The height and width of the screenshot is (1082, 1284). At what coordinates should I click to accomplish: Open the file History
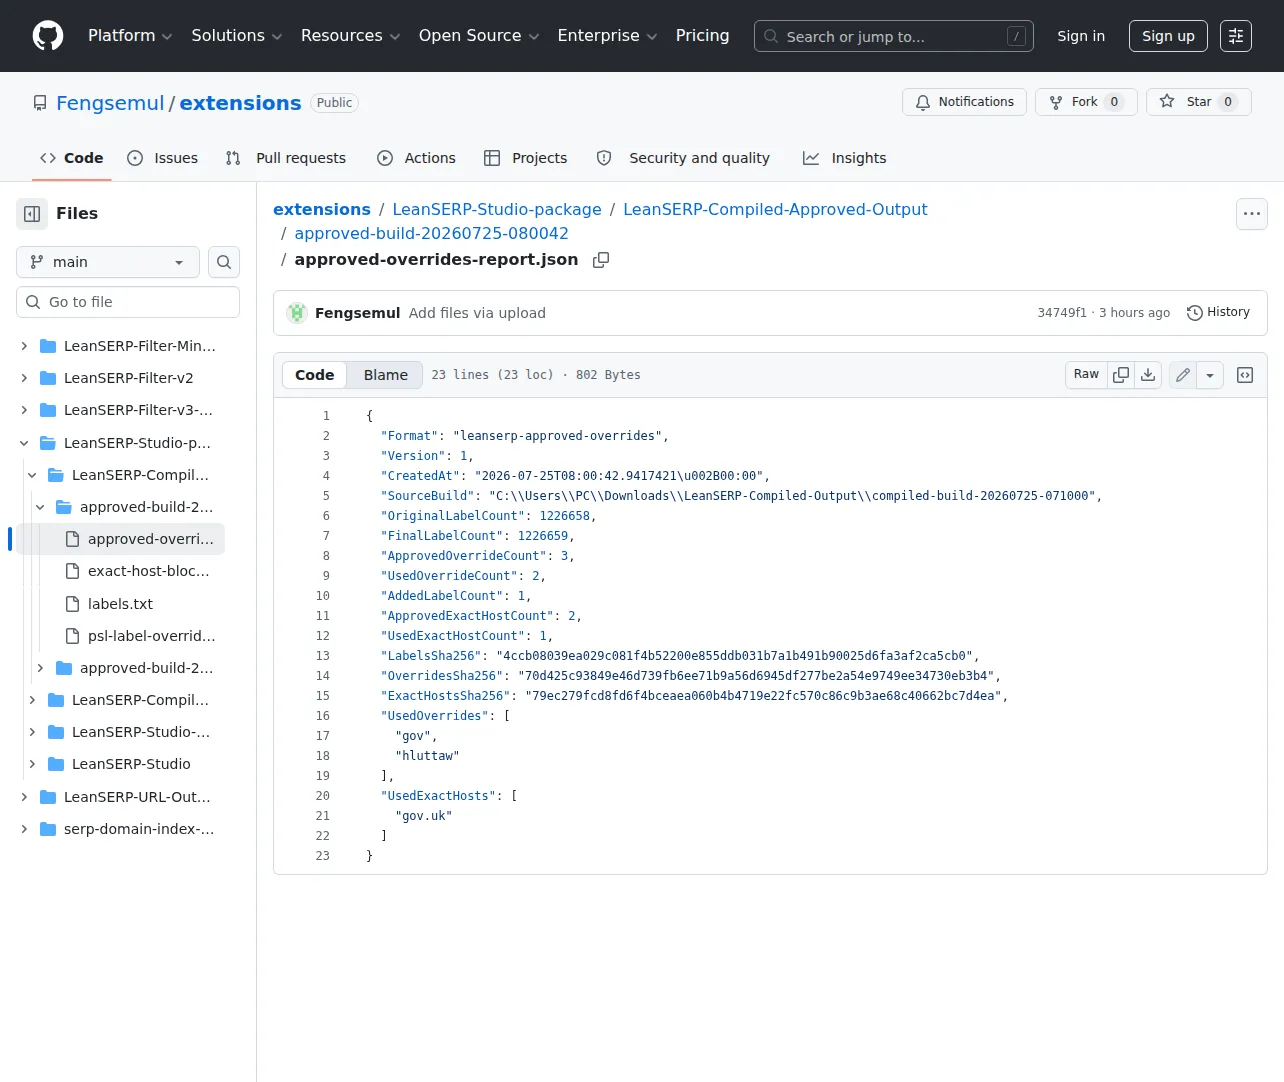tap(1219, 313)
